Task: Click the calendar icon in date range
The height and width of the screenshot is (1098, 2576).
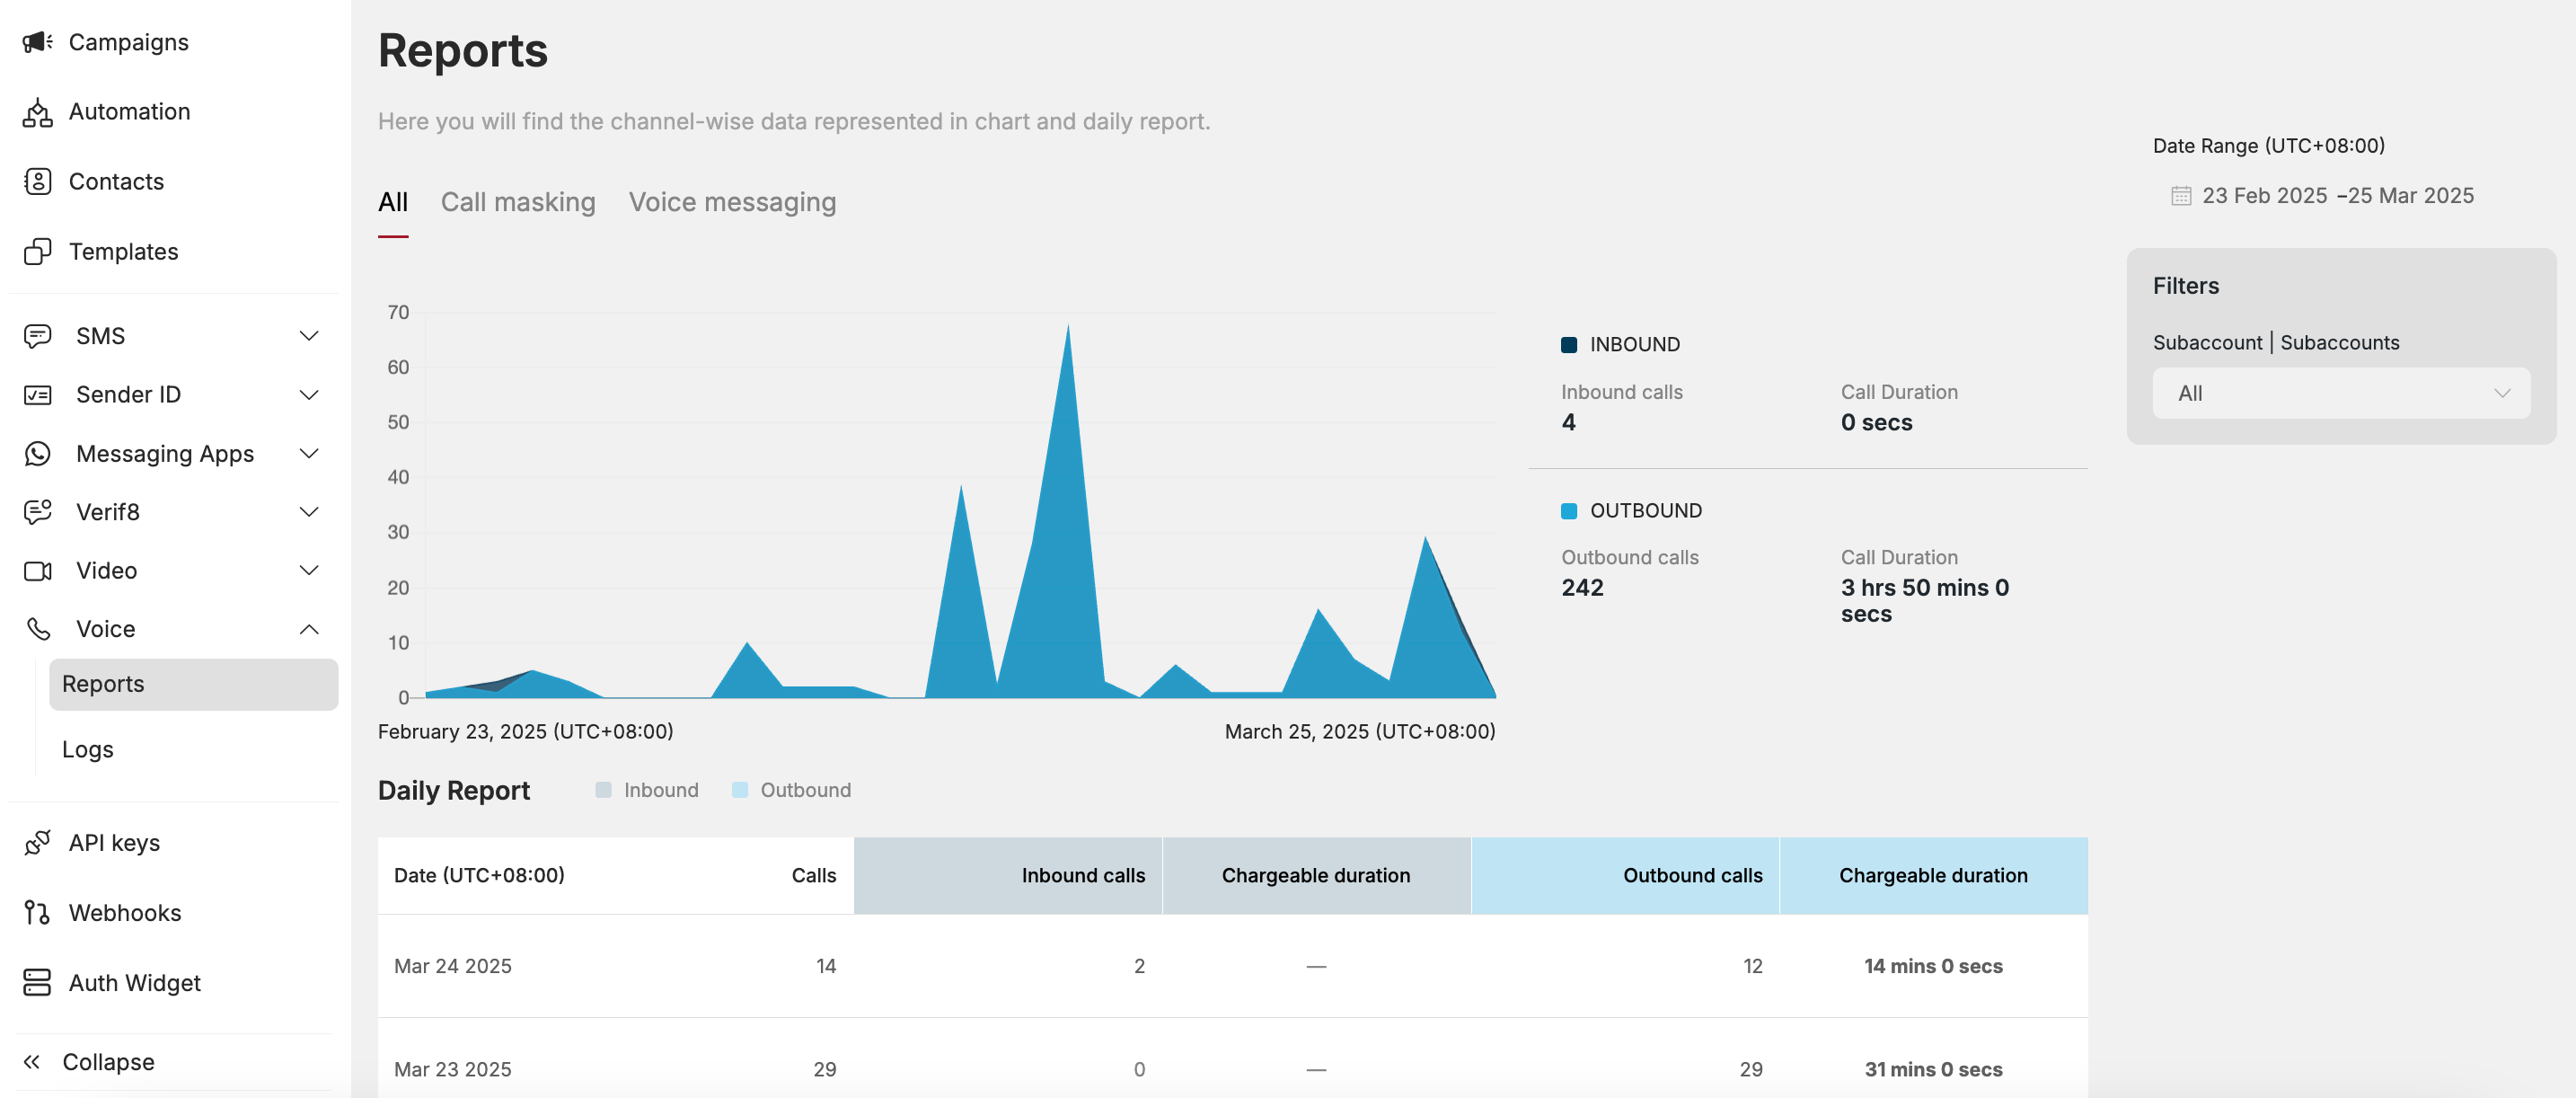Action: point(2180,196)
